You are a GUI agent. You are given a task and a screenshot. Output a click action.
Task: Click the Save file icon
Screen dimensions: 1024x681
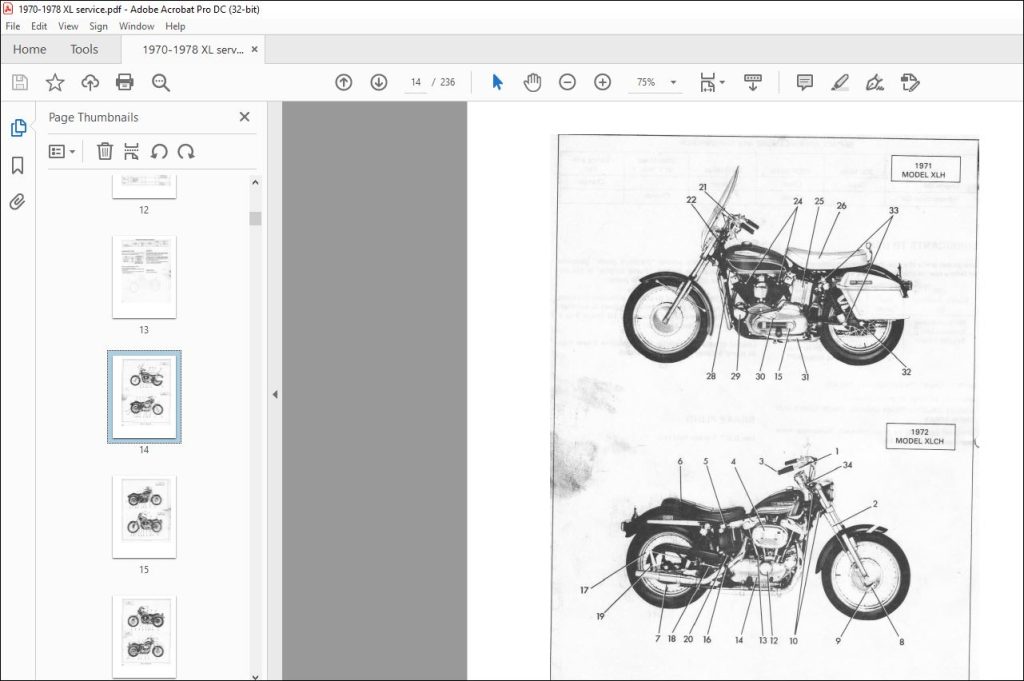(20, 82)
